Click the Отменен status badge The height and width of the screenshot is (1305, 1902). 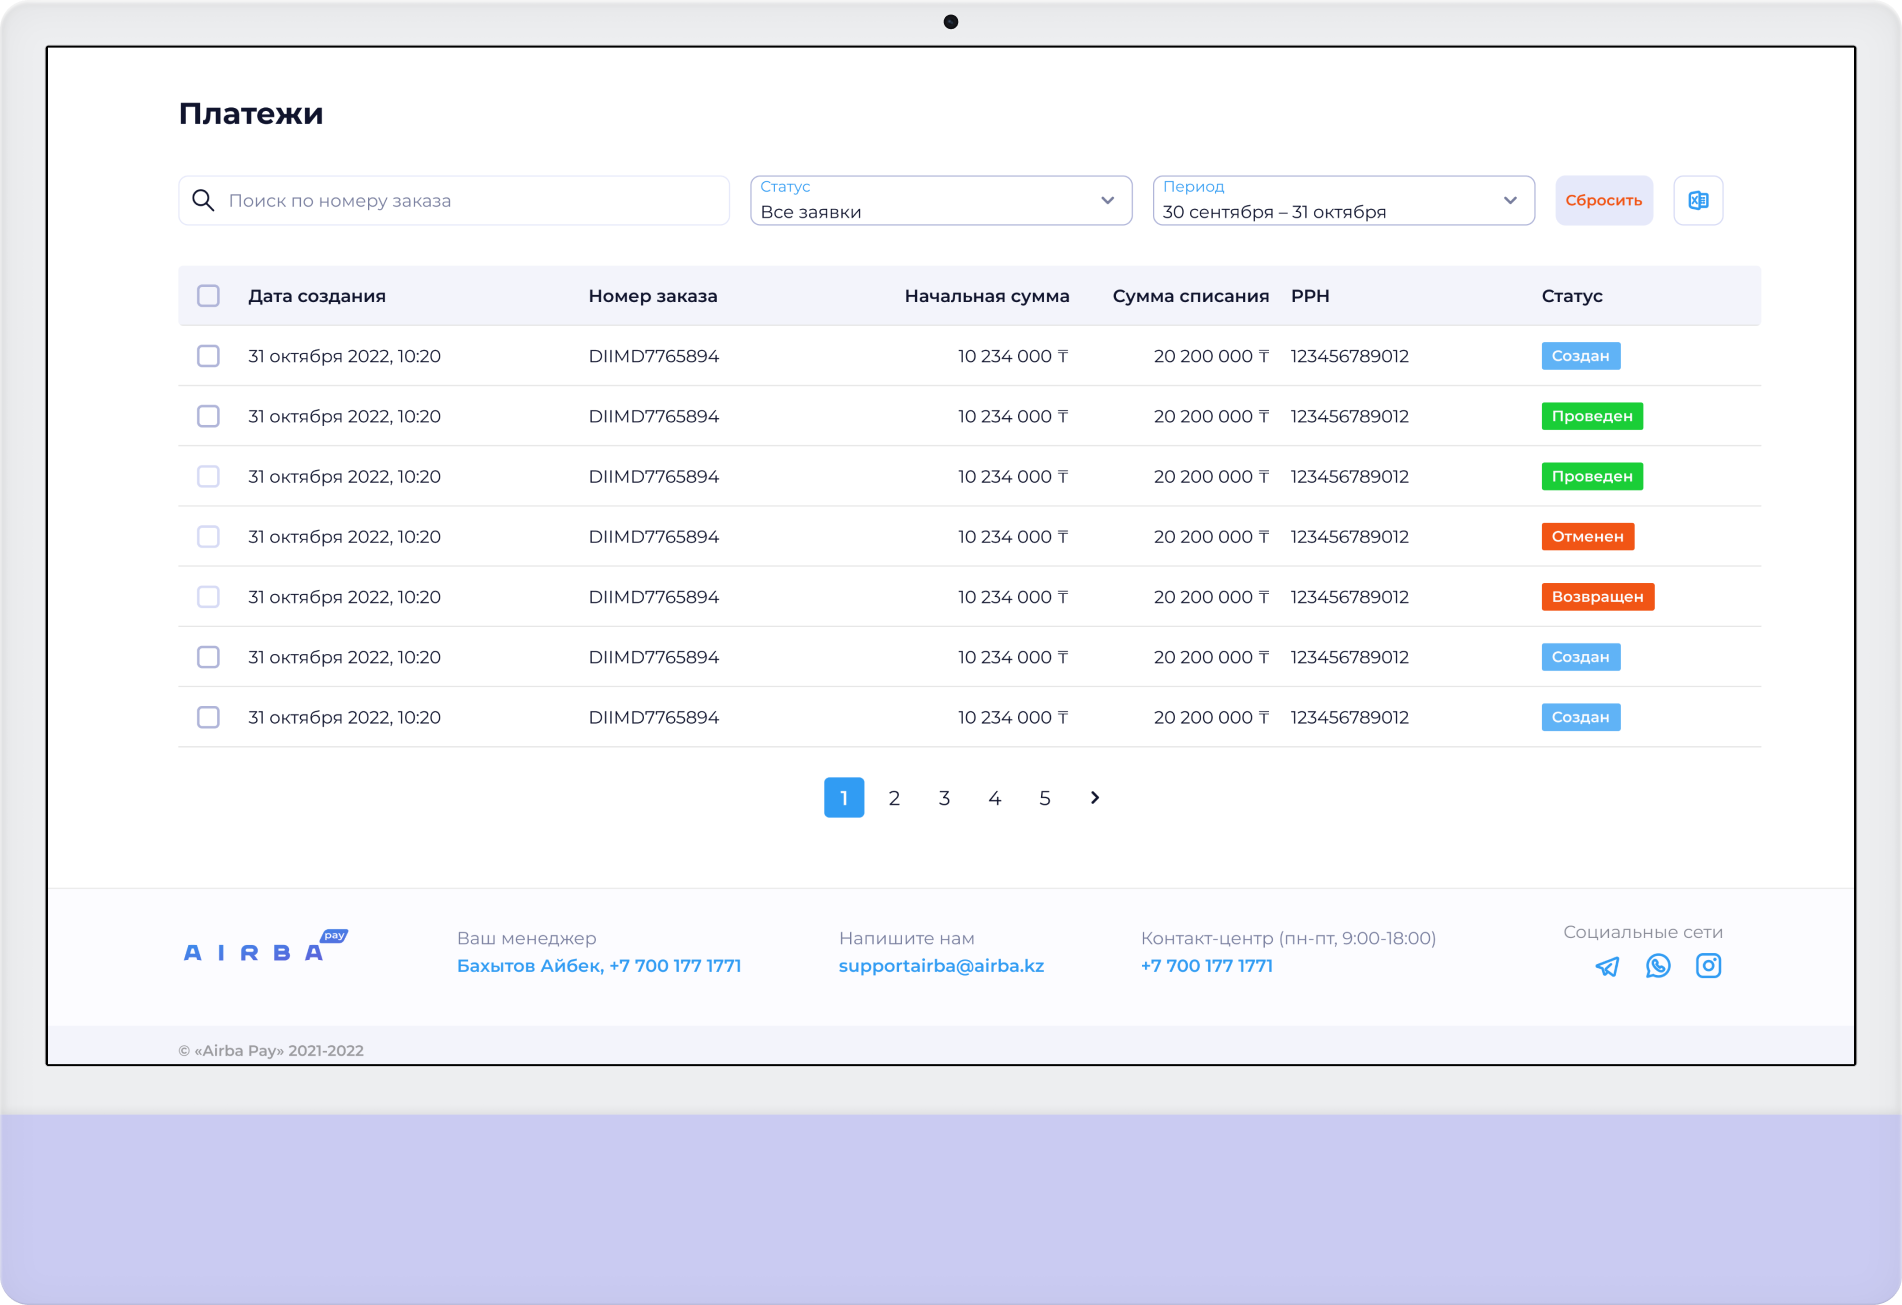click(x=1587, y=536)
